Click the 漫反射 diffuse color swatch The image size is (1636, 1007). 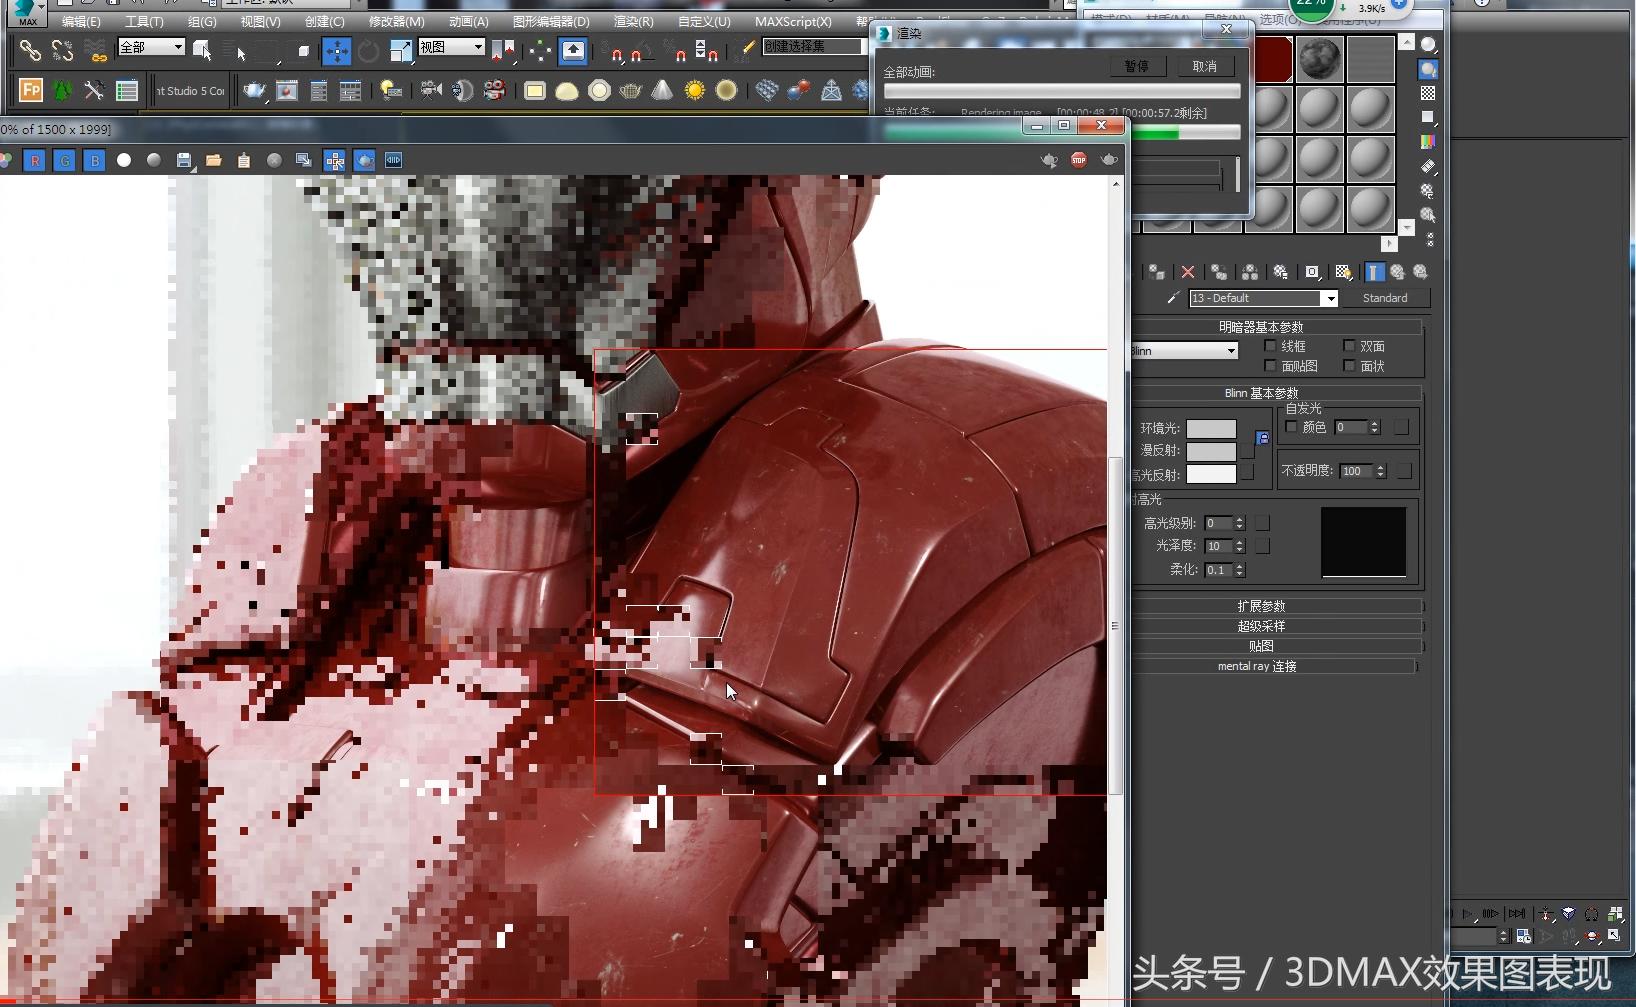(x=1211, y=451)
